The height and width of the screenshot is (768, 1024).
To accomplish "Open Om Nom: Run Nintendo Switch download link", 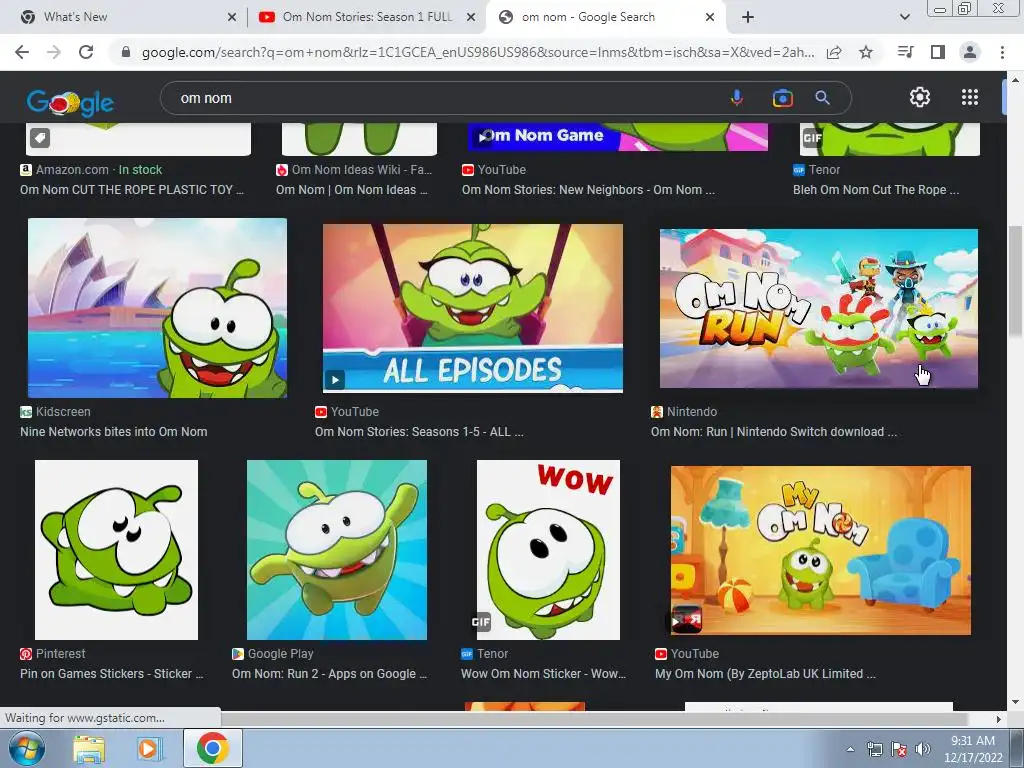I will tap(774, 432).
